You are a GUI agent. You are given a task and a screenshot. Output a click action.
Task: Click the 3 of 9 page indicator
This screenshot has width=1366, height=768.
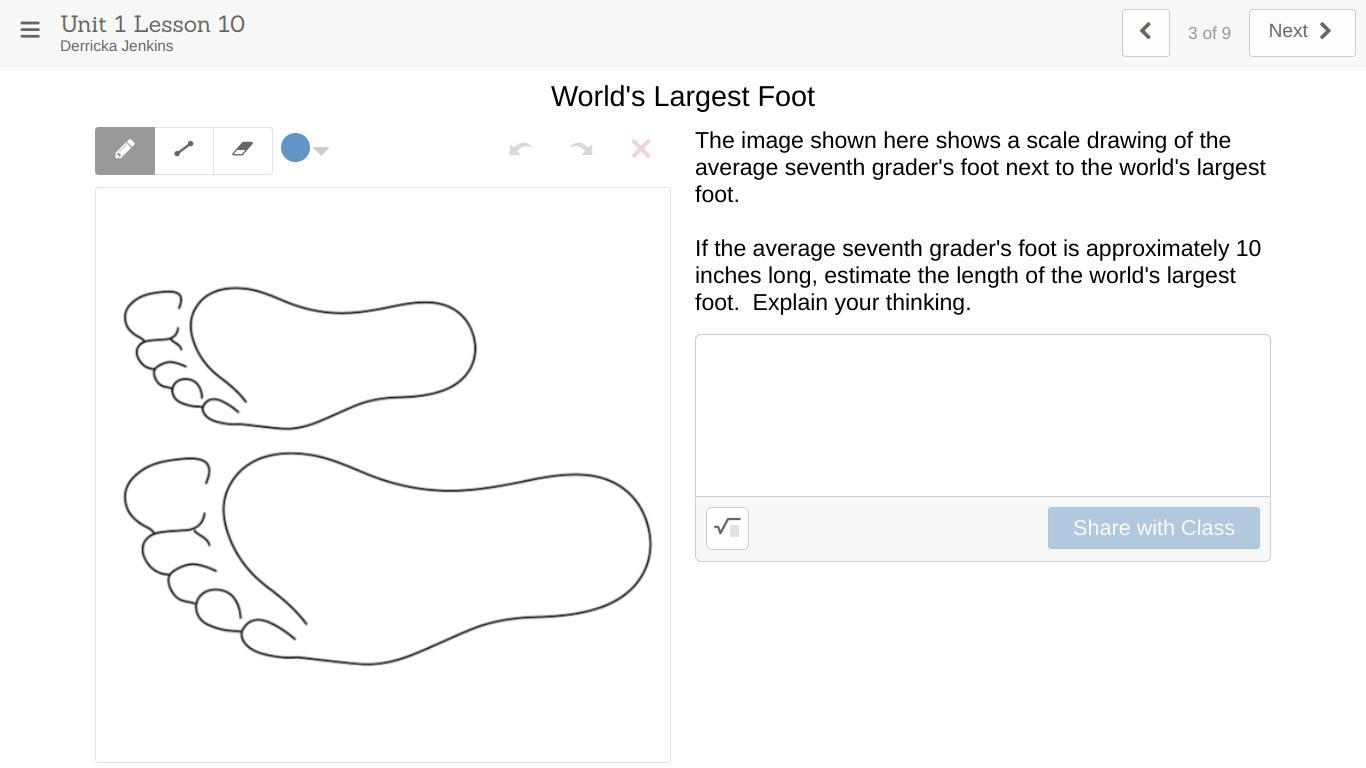(x=1209, y=33)
